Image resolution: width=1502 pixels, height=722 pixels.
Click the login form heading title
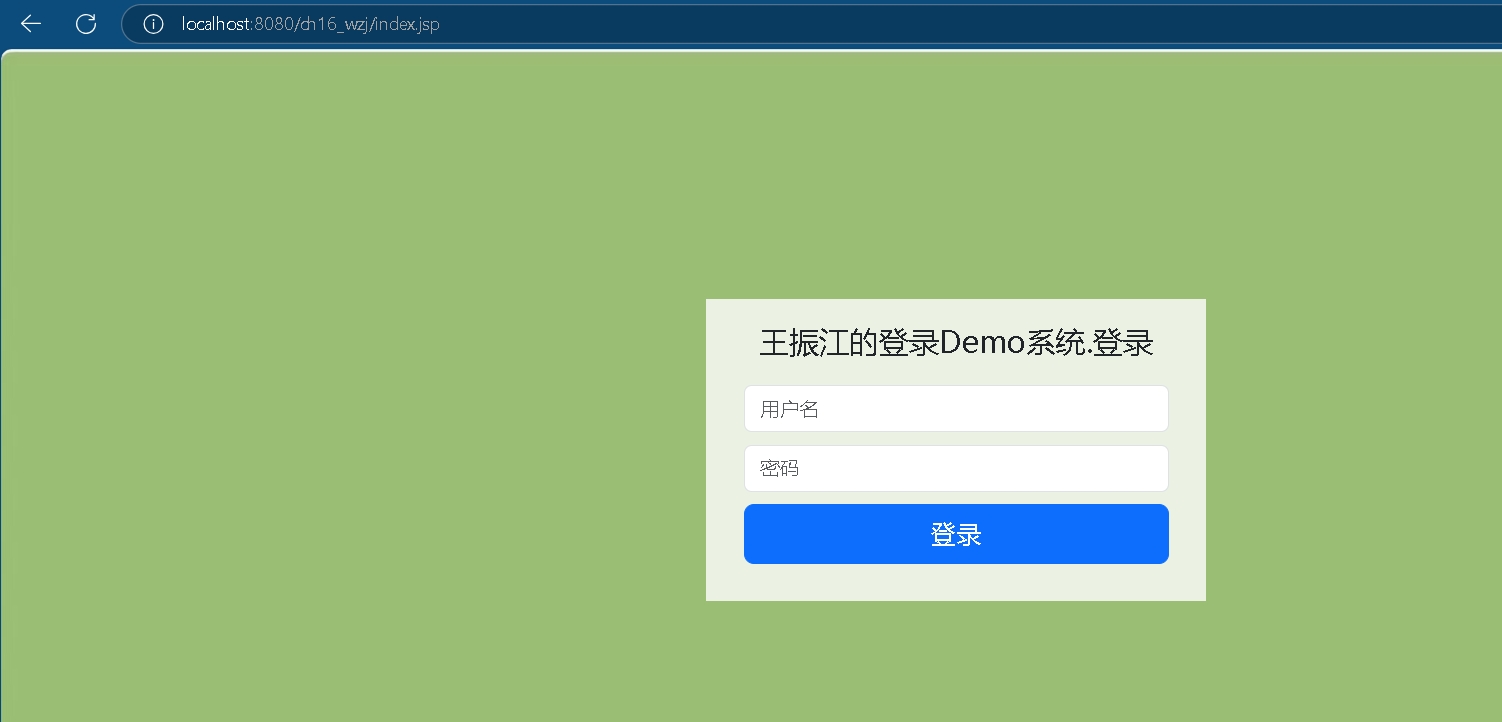tap(956, 343)
